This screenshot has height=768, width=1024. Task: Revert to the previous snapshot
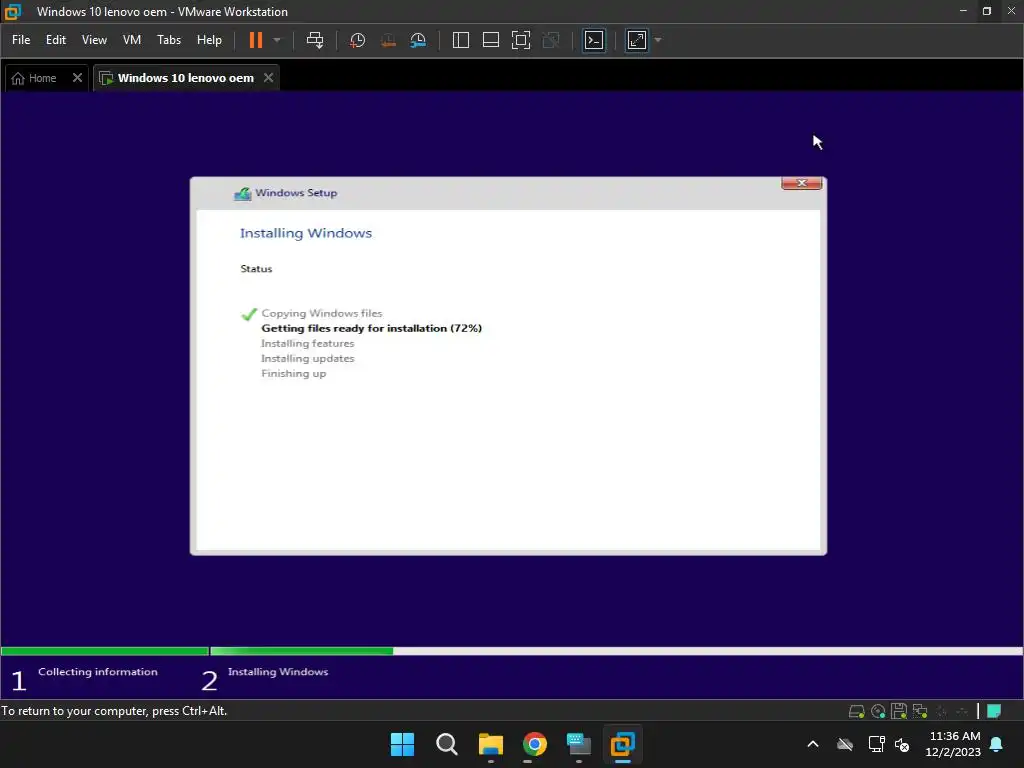click(388, 40)
